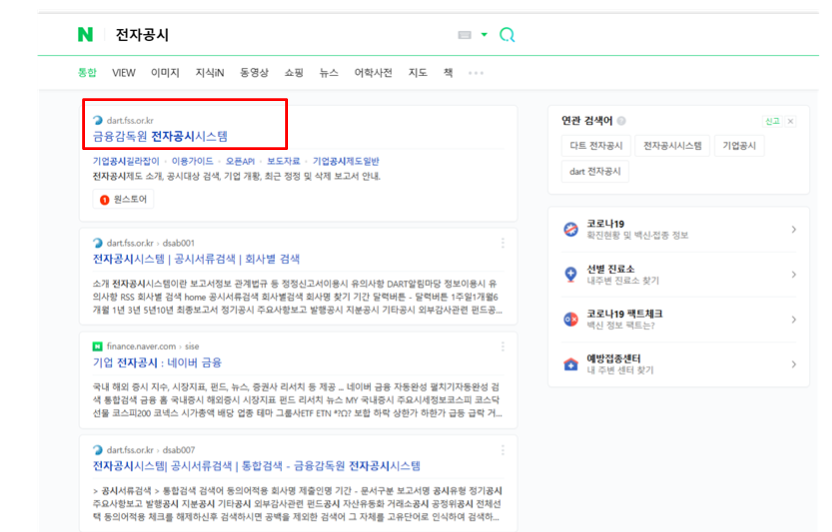Click the 예방접종센터 house icon
This screenshot has width=832, height=532.
click(570, 364)
